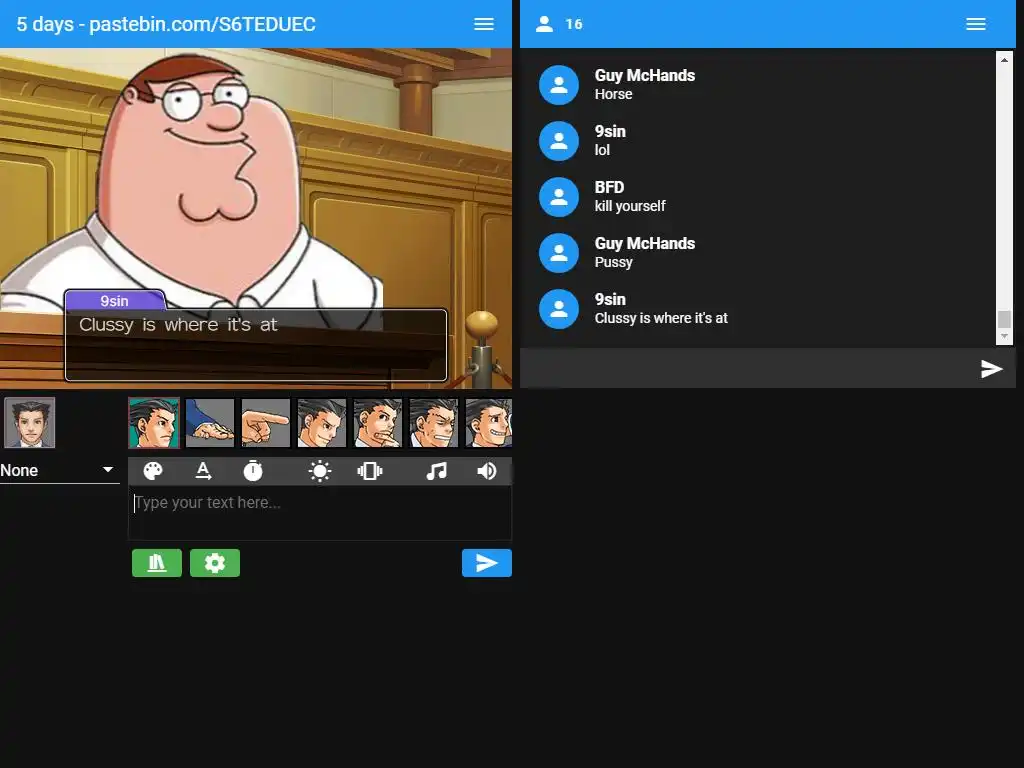Click 9sin avatar beside 'lol'
The height and width of the screenshot is (768, 1024).
(x=559, y=141)
